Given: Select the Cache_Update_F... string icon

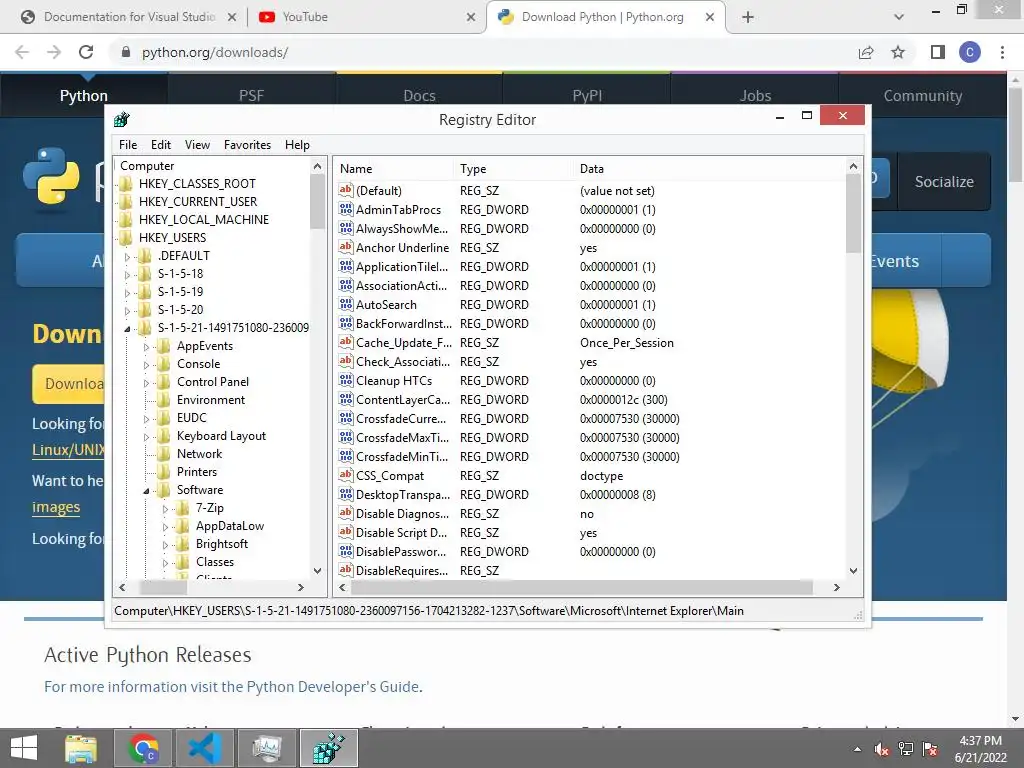Looking at the screenshot, I should pyautogui.click(x=345, y=342).
